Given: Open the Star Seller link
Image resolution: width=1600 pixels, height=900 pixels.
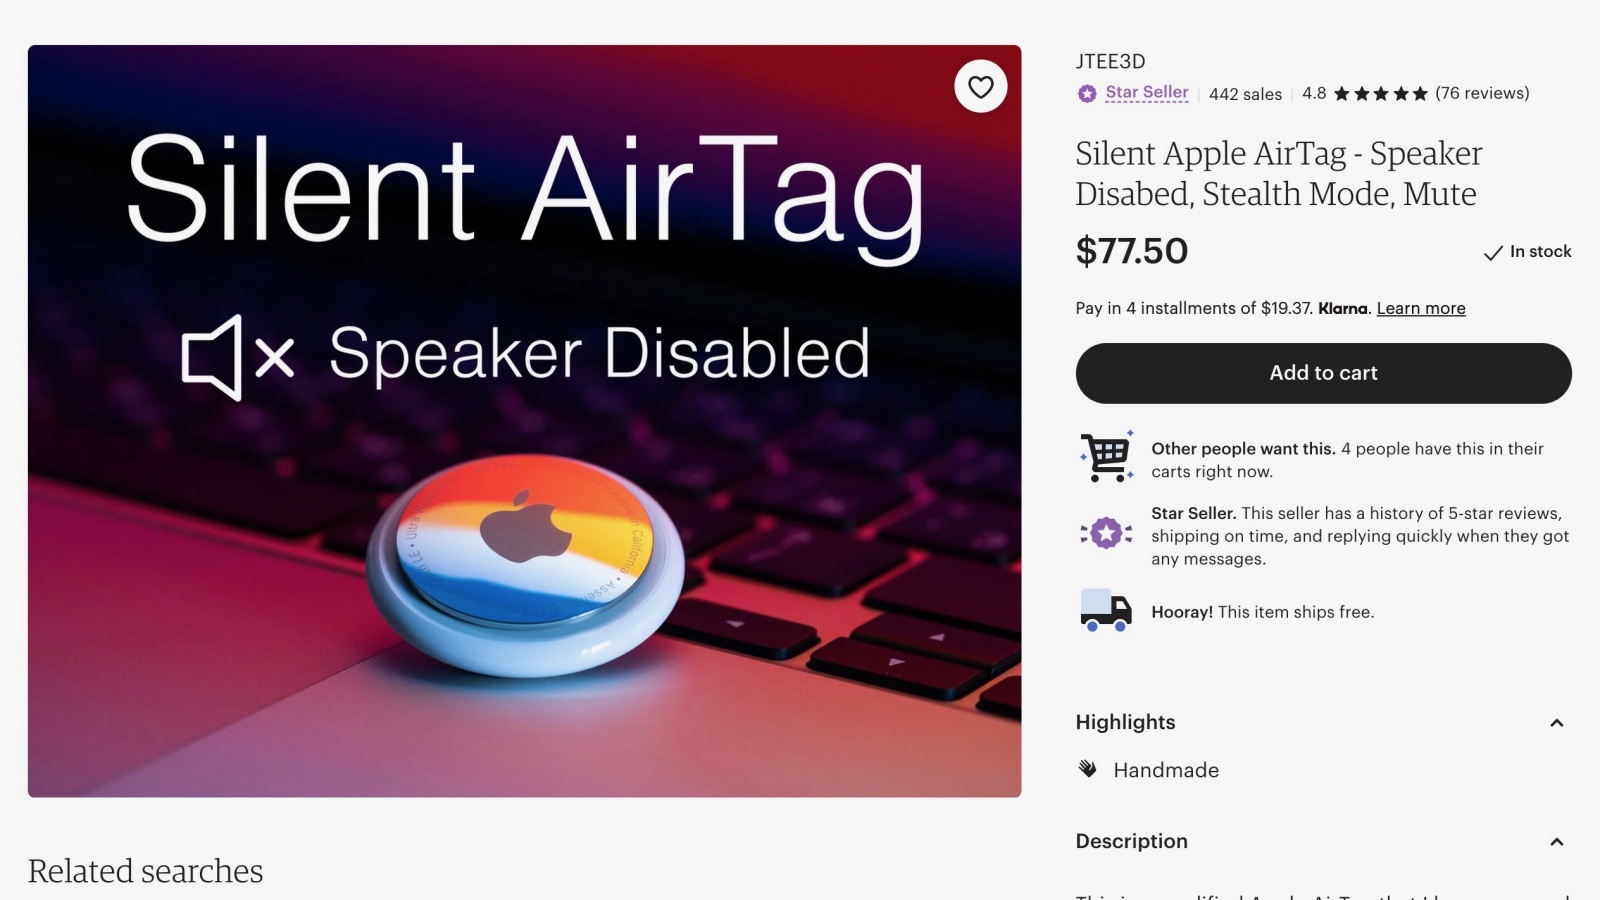Looking at the screenshot, I should (1147, 92).
